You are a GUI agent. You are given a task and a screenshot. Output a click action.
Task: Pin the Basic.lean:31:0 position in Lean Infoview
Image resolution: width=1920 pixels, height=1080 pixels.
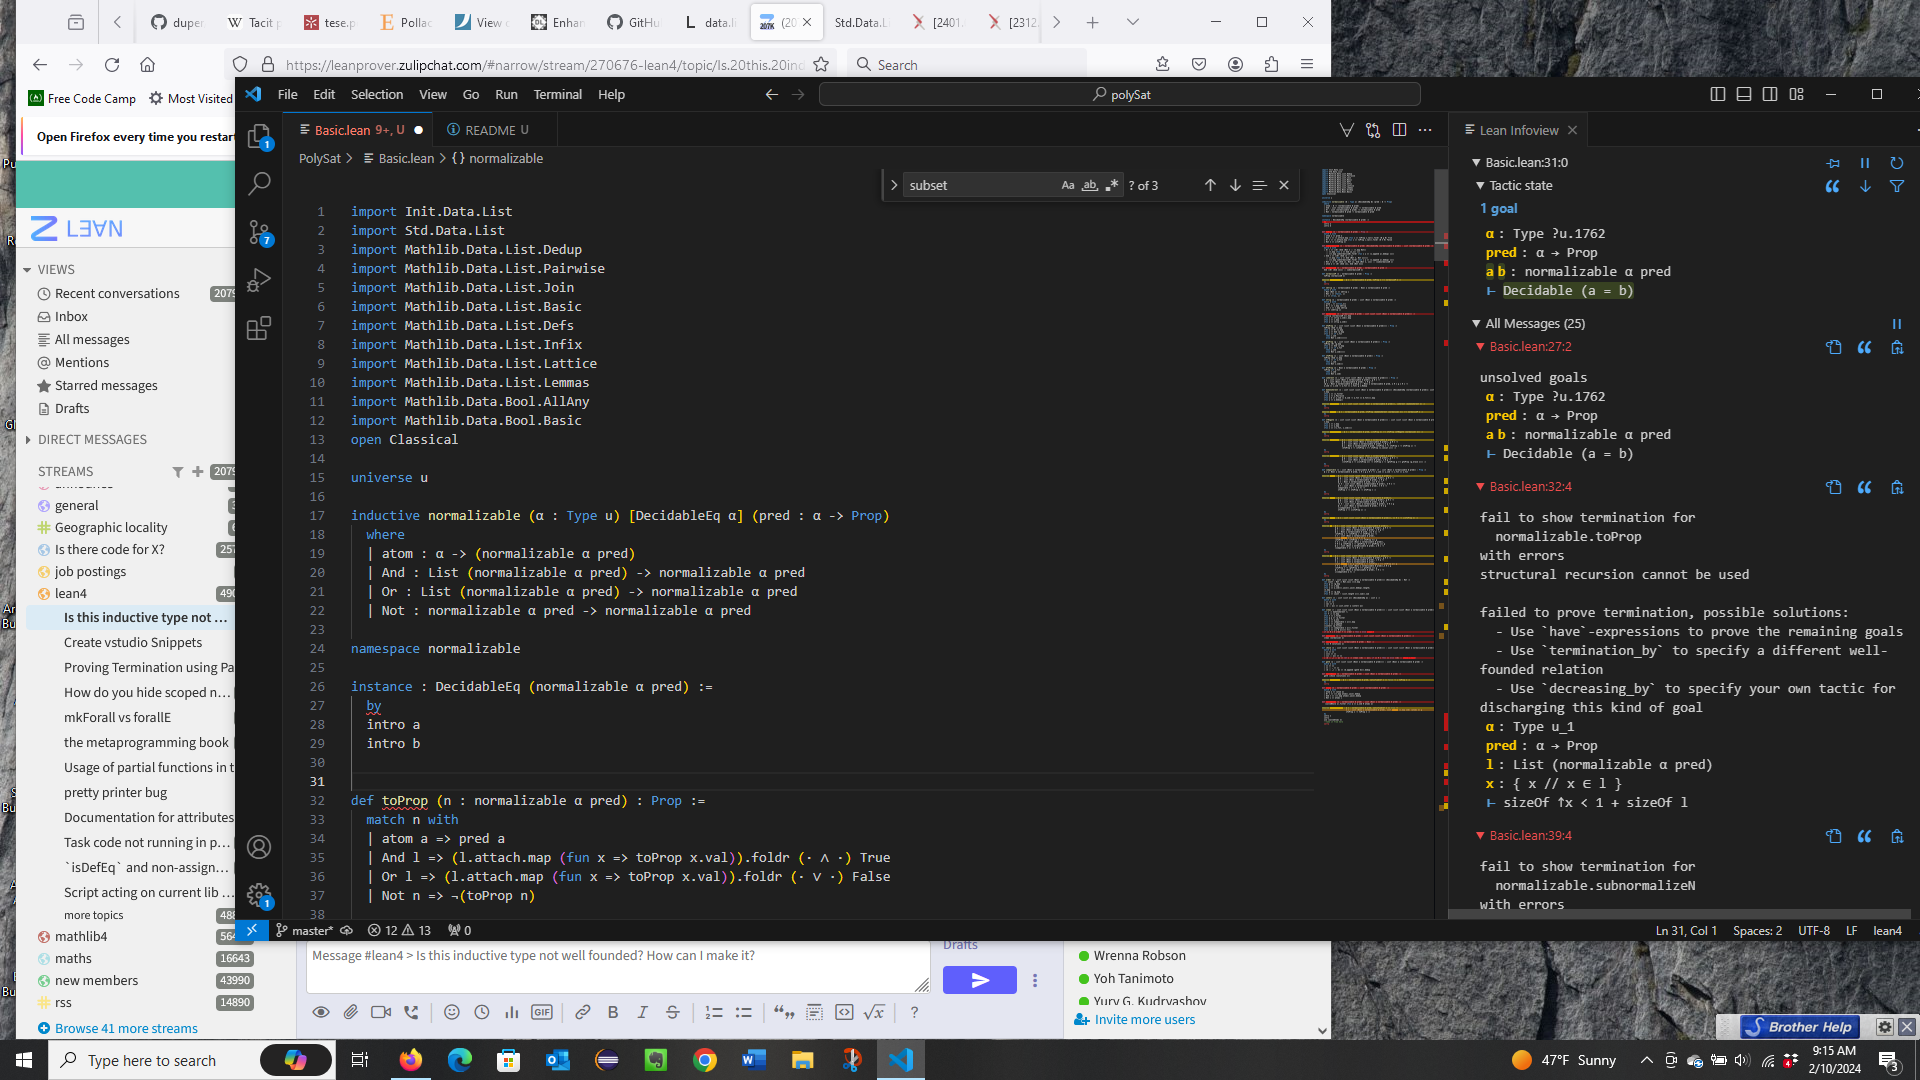pyautogui.click(x=1833, y=163)
